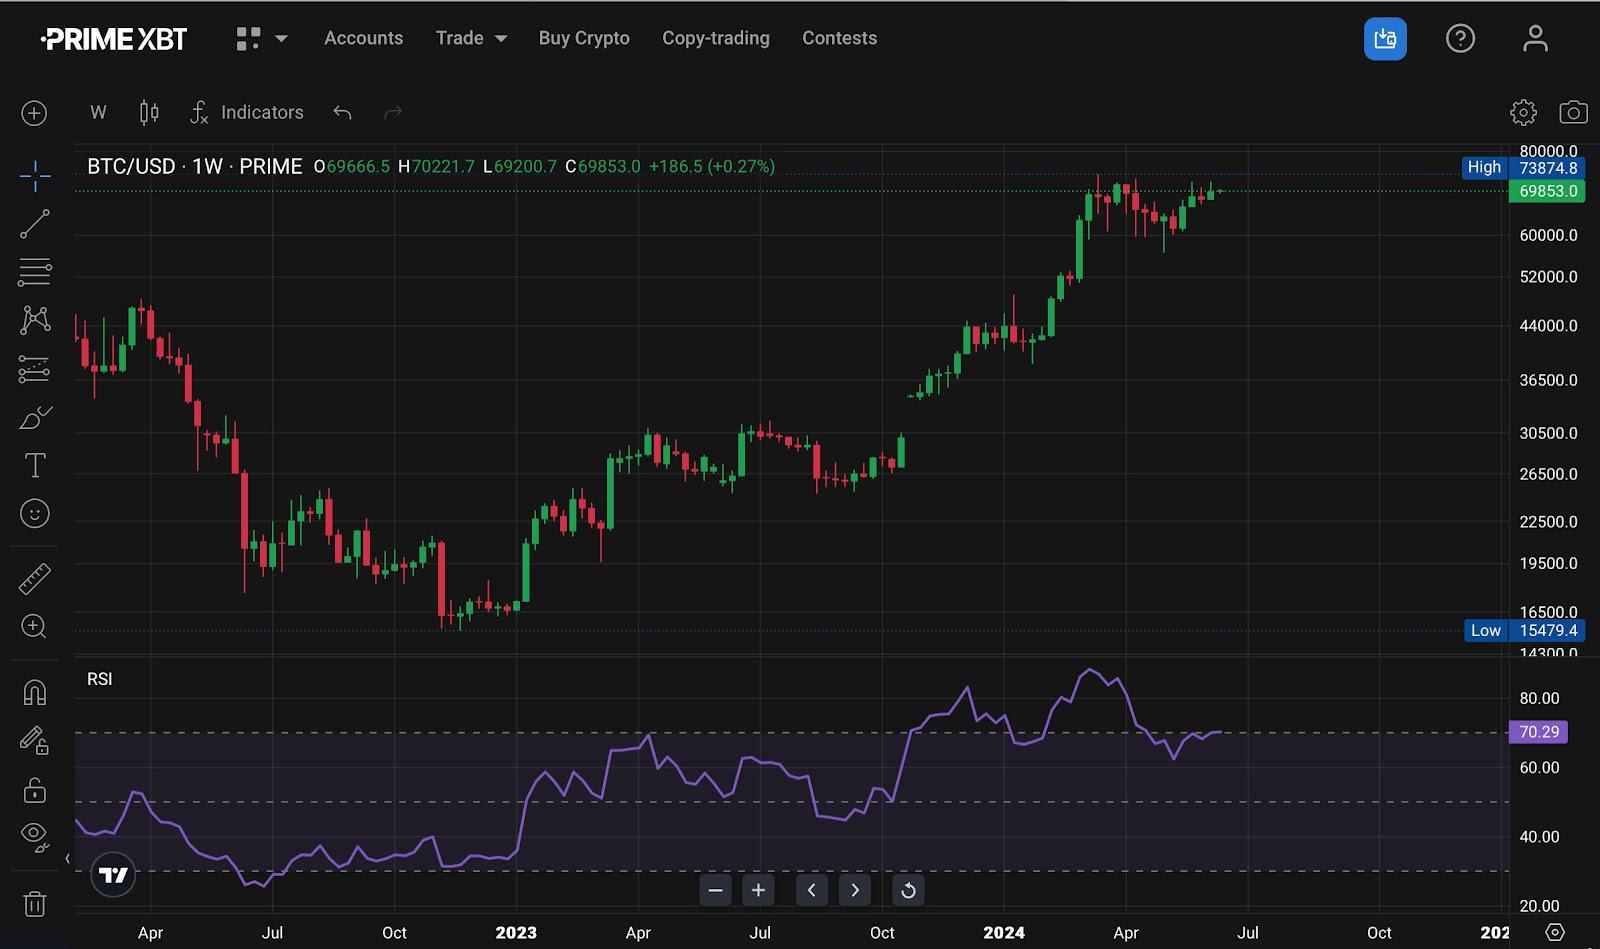Open the Fibonacci retracement tool
Viewport: 1600px width, 949px height.
pos(34,272)
